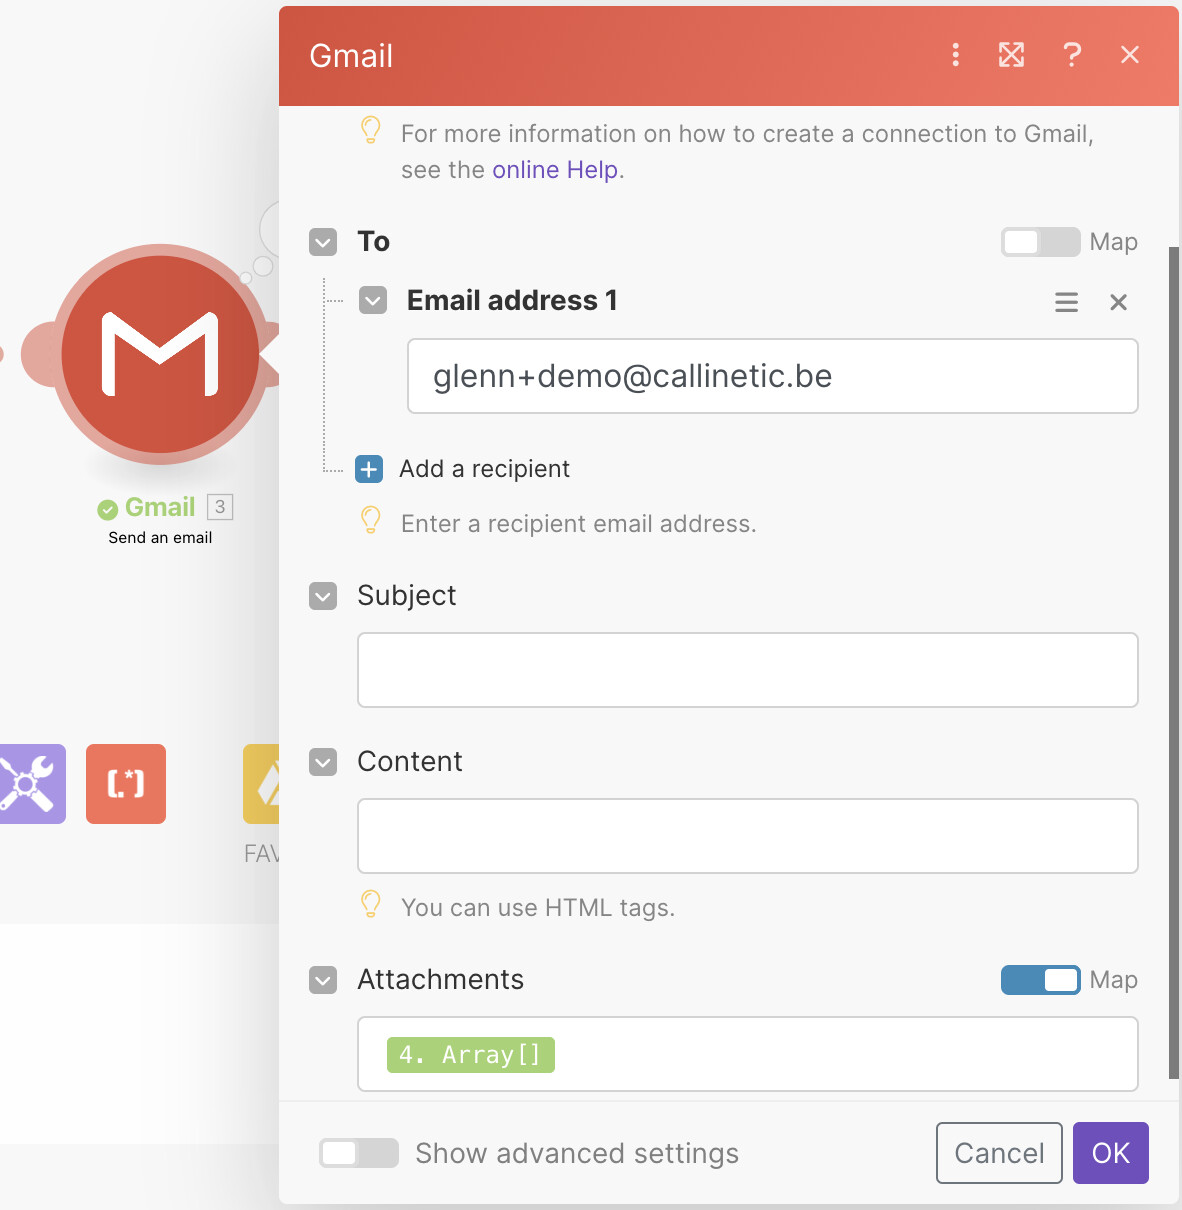Click the blue plus icon to add recipient
1182x1210 pixels.
pyautogui.click(x=369, y=469)
